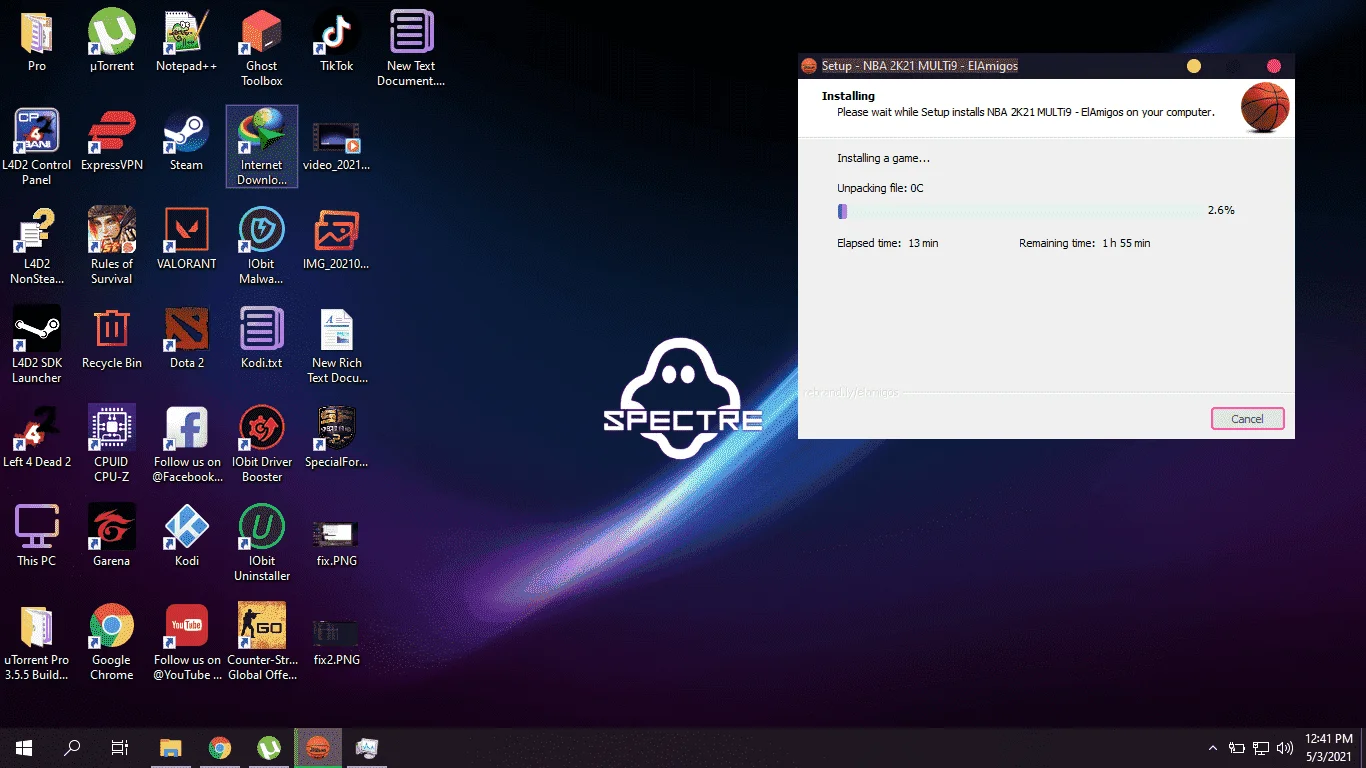Screen dimensions: 1366x768
Task: Cancel the NBA 2K21 installation
Action: click(1247, 419)
